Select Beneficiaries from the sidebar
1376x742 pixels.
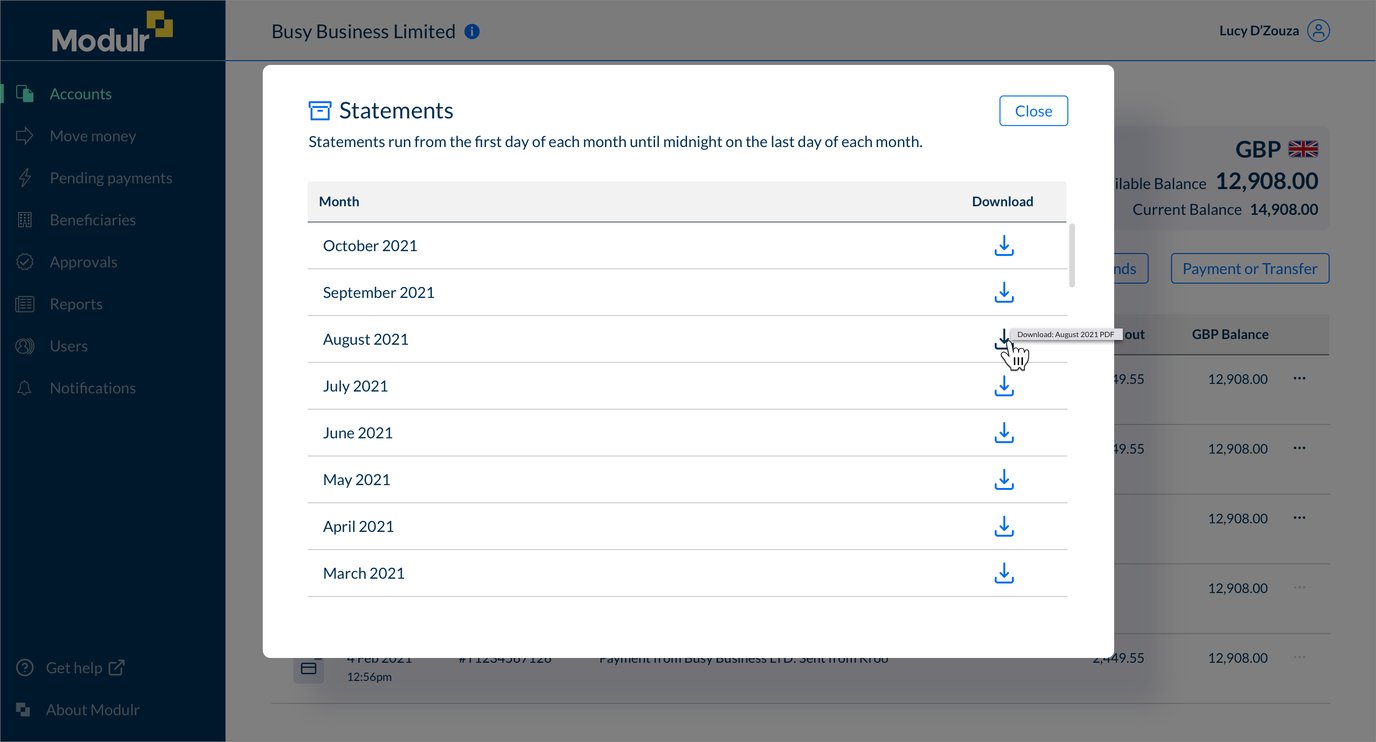click(92, 220)
